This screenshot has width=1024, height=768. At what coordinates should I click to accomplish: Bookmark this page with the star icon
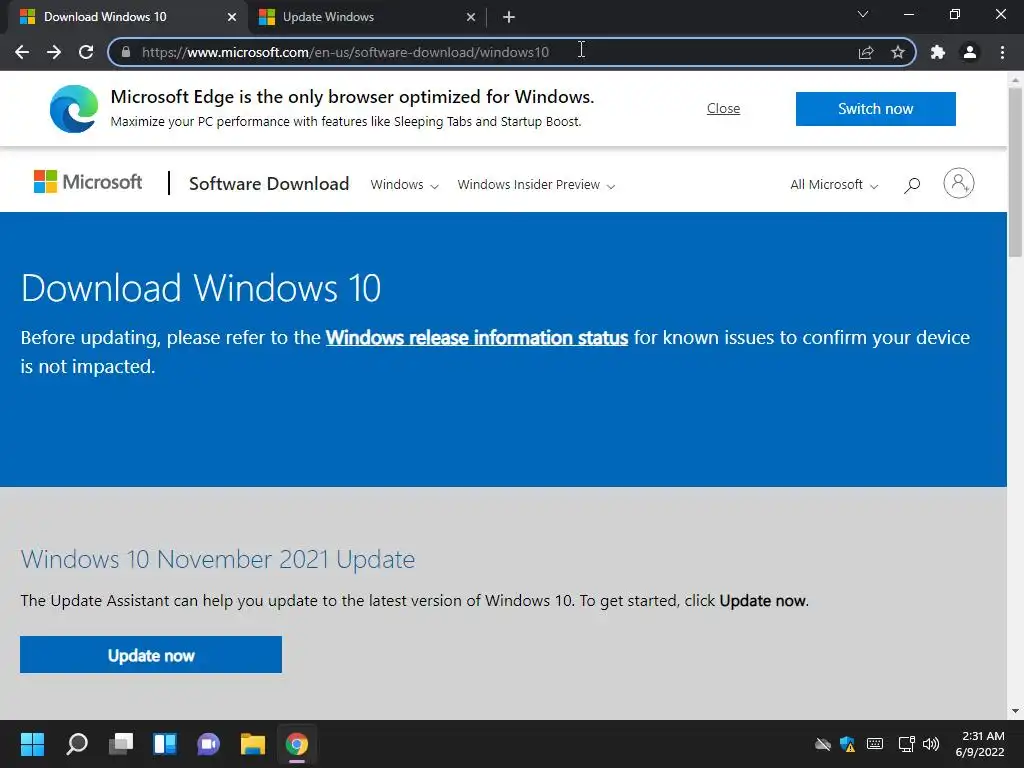(x=898, y=52)
